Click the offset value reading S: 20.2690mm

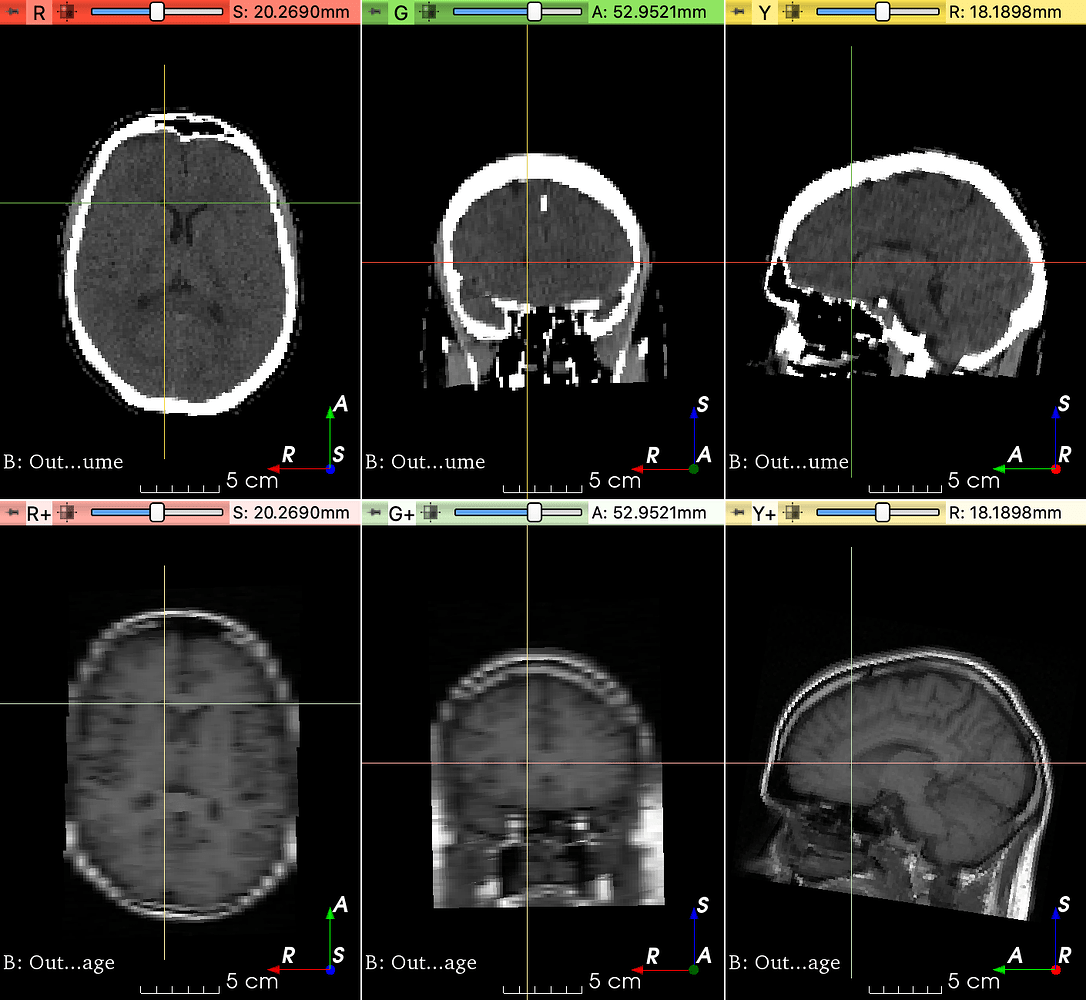coord(293,14)
